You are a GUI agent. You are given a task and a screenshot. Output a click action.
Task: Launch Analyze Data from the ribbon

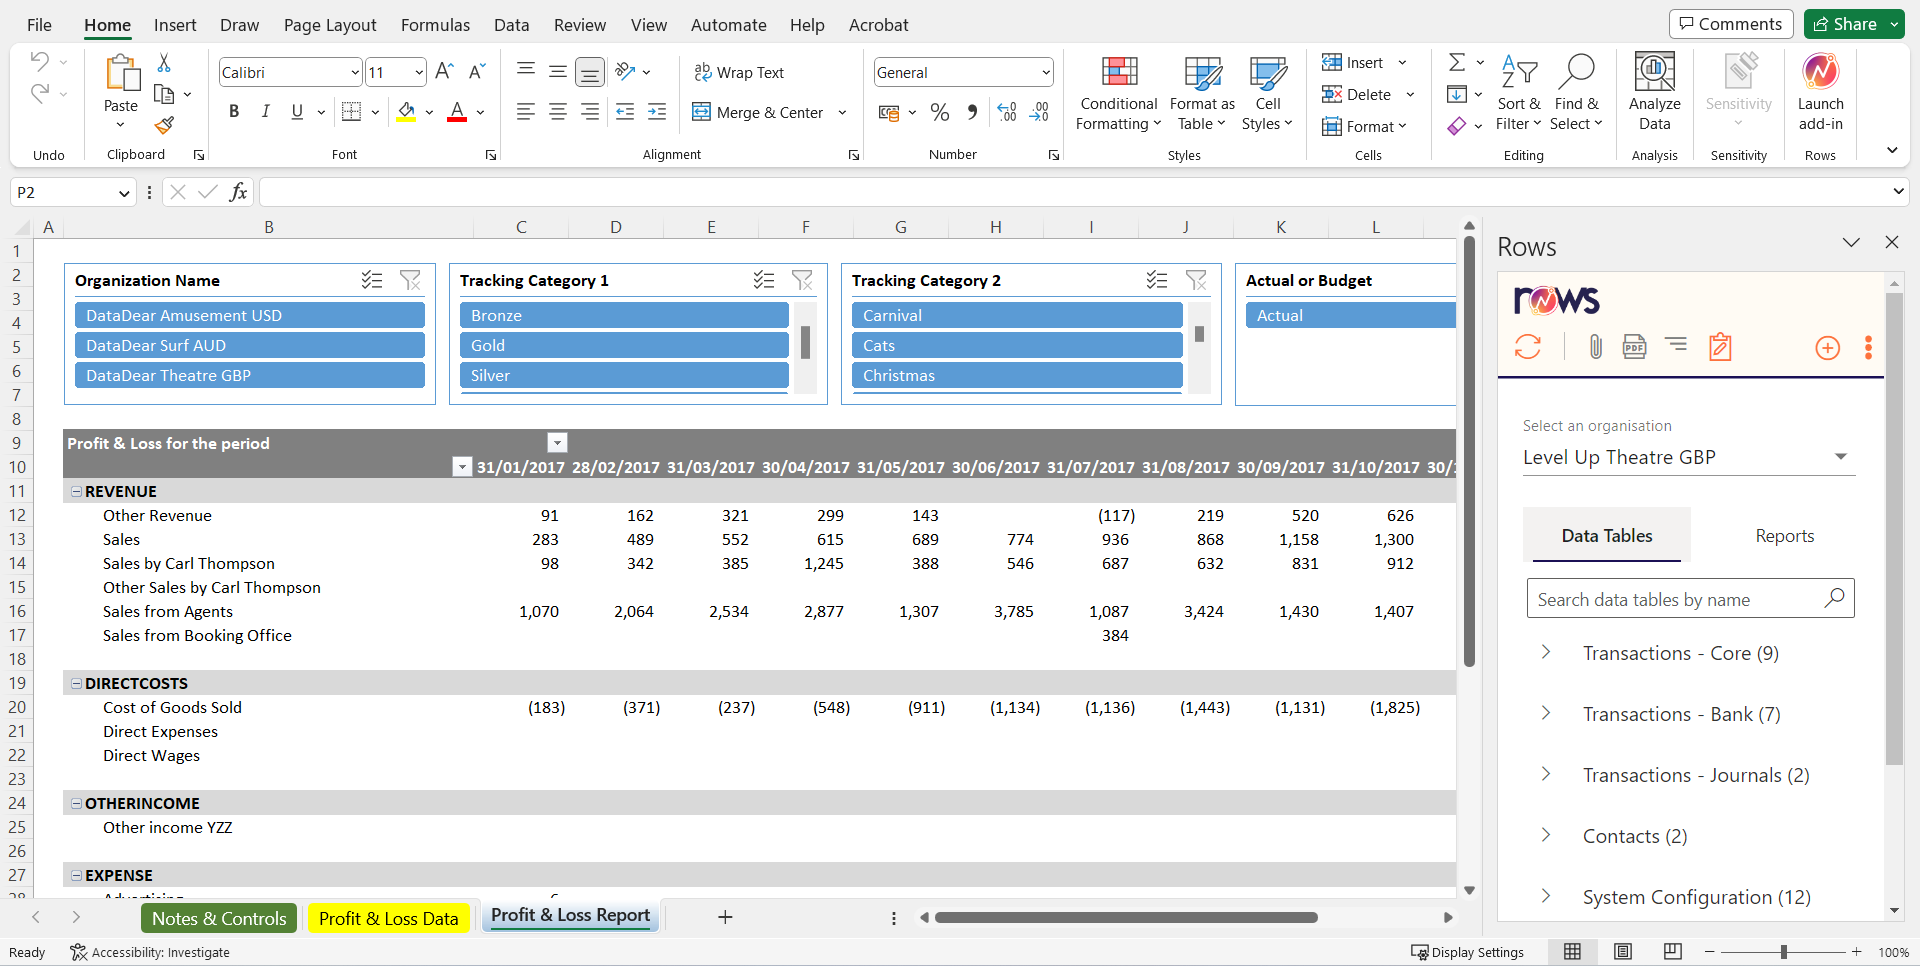[x=1654, y=92]
